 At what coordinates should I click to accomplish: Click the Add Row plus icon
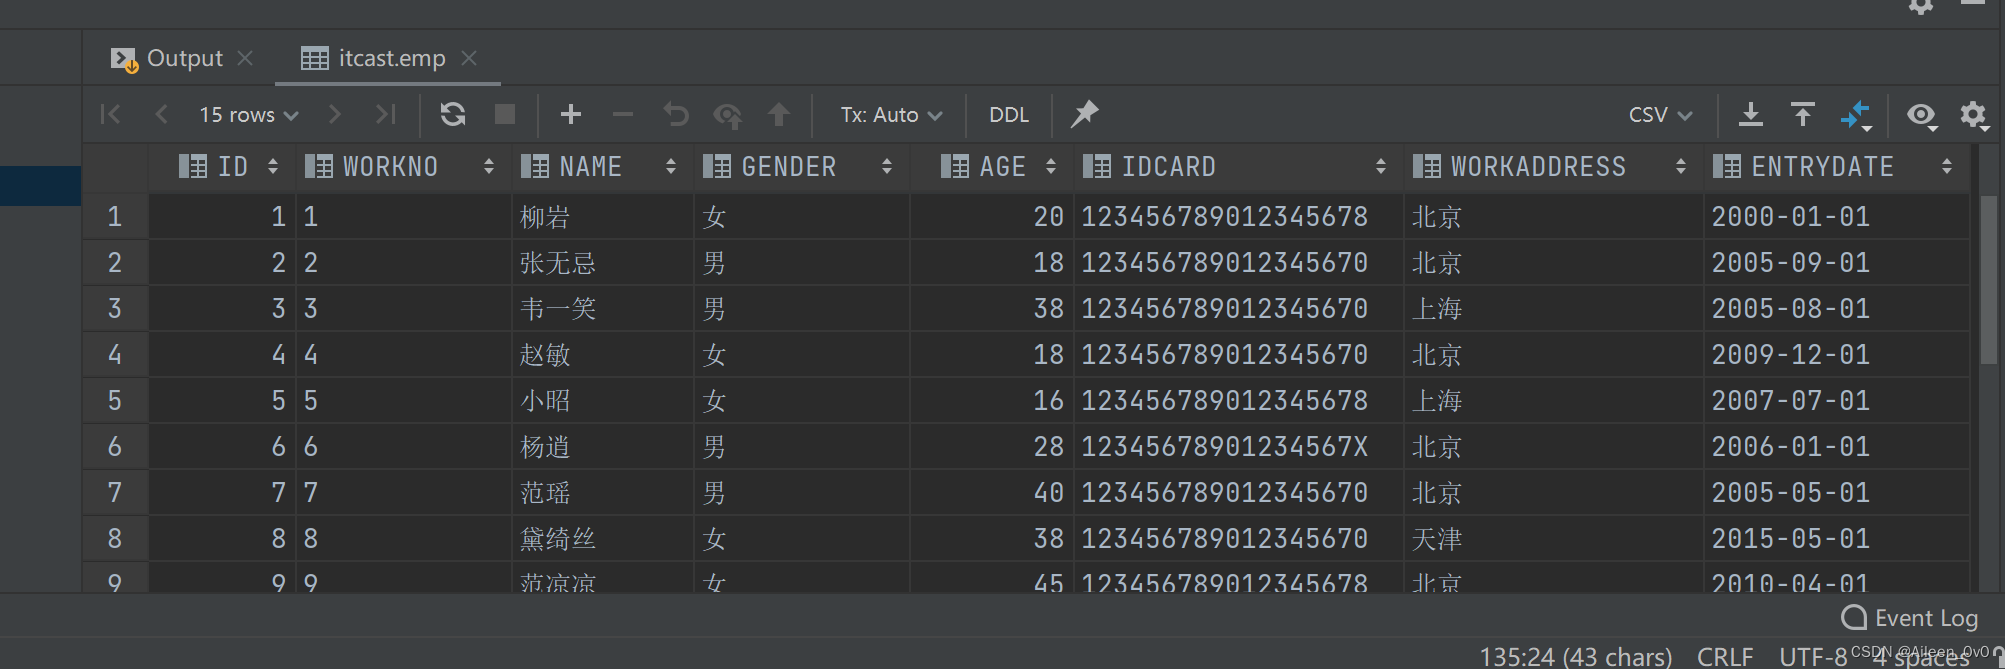[571, 115]
